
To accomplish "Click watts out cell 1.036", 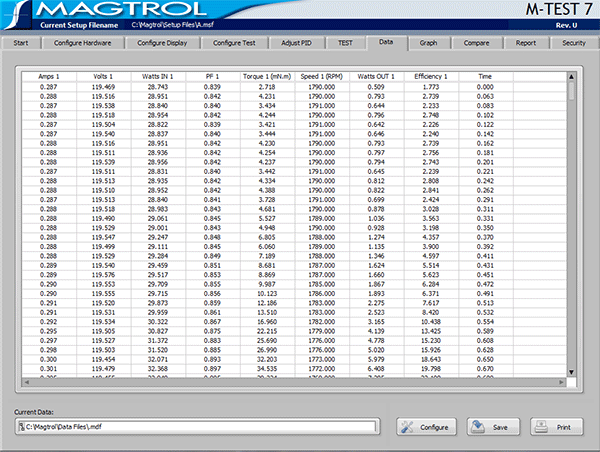I will [x=376, y=219].
